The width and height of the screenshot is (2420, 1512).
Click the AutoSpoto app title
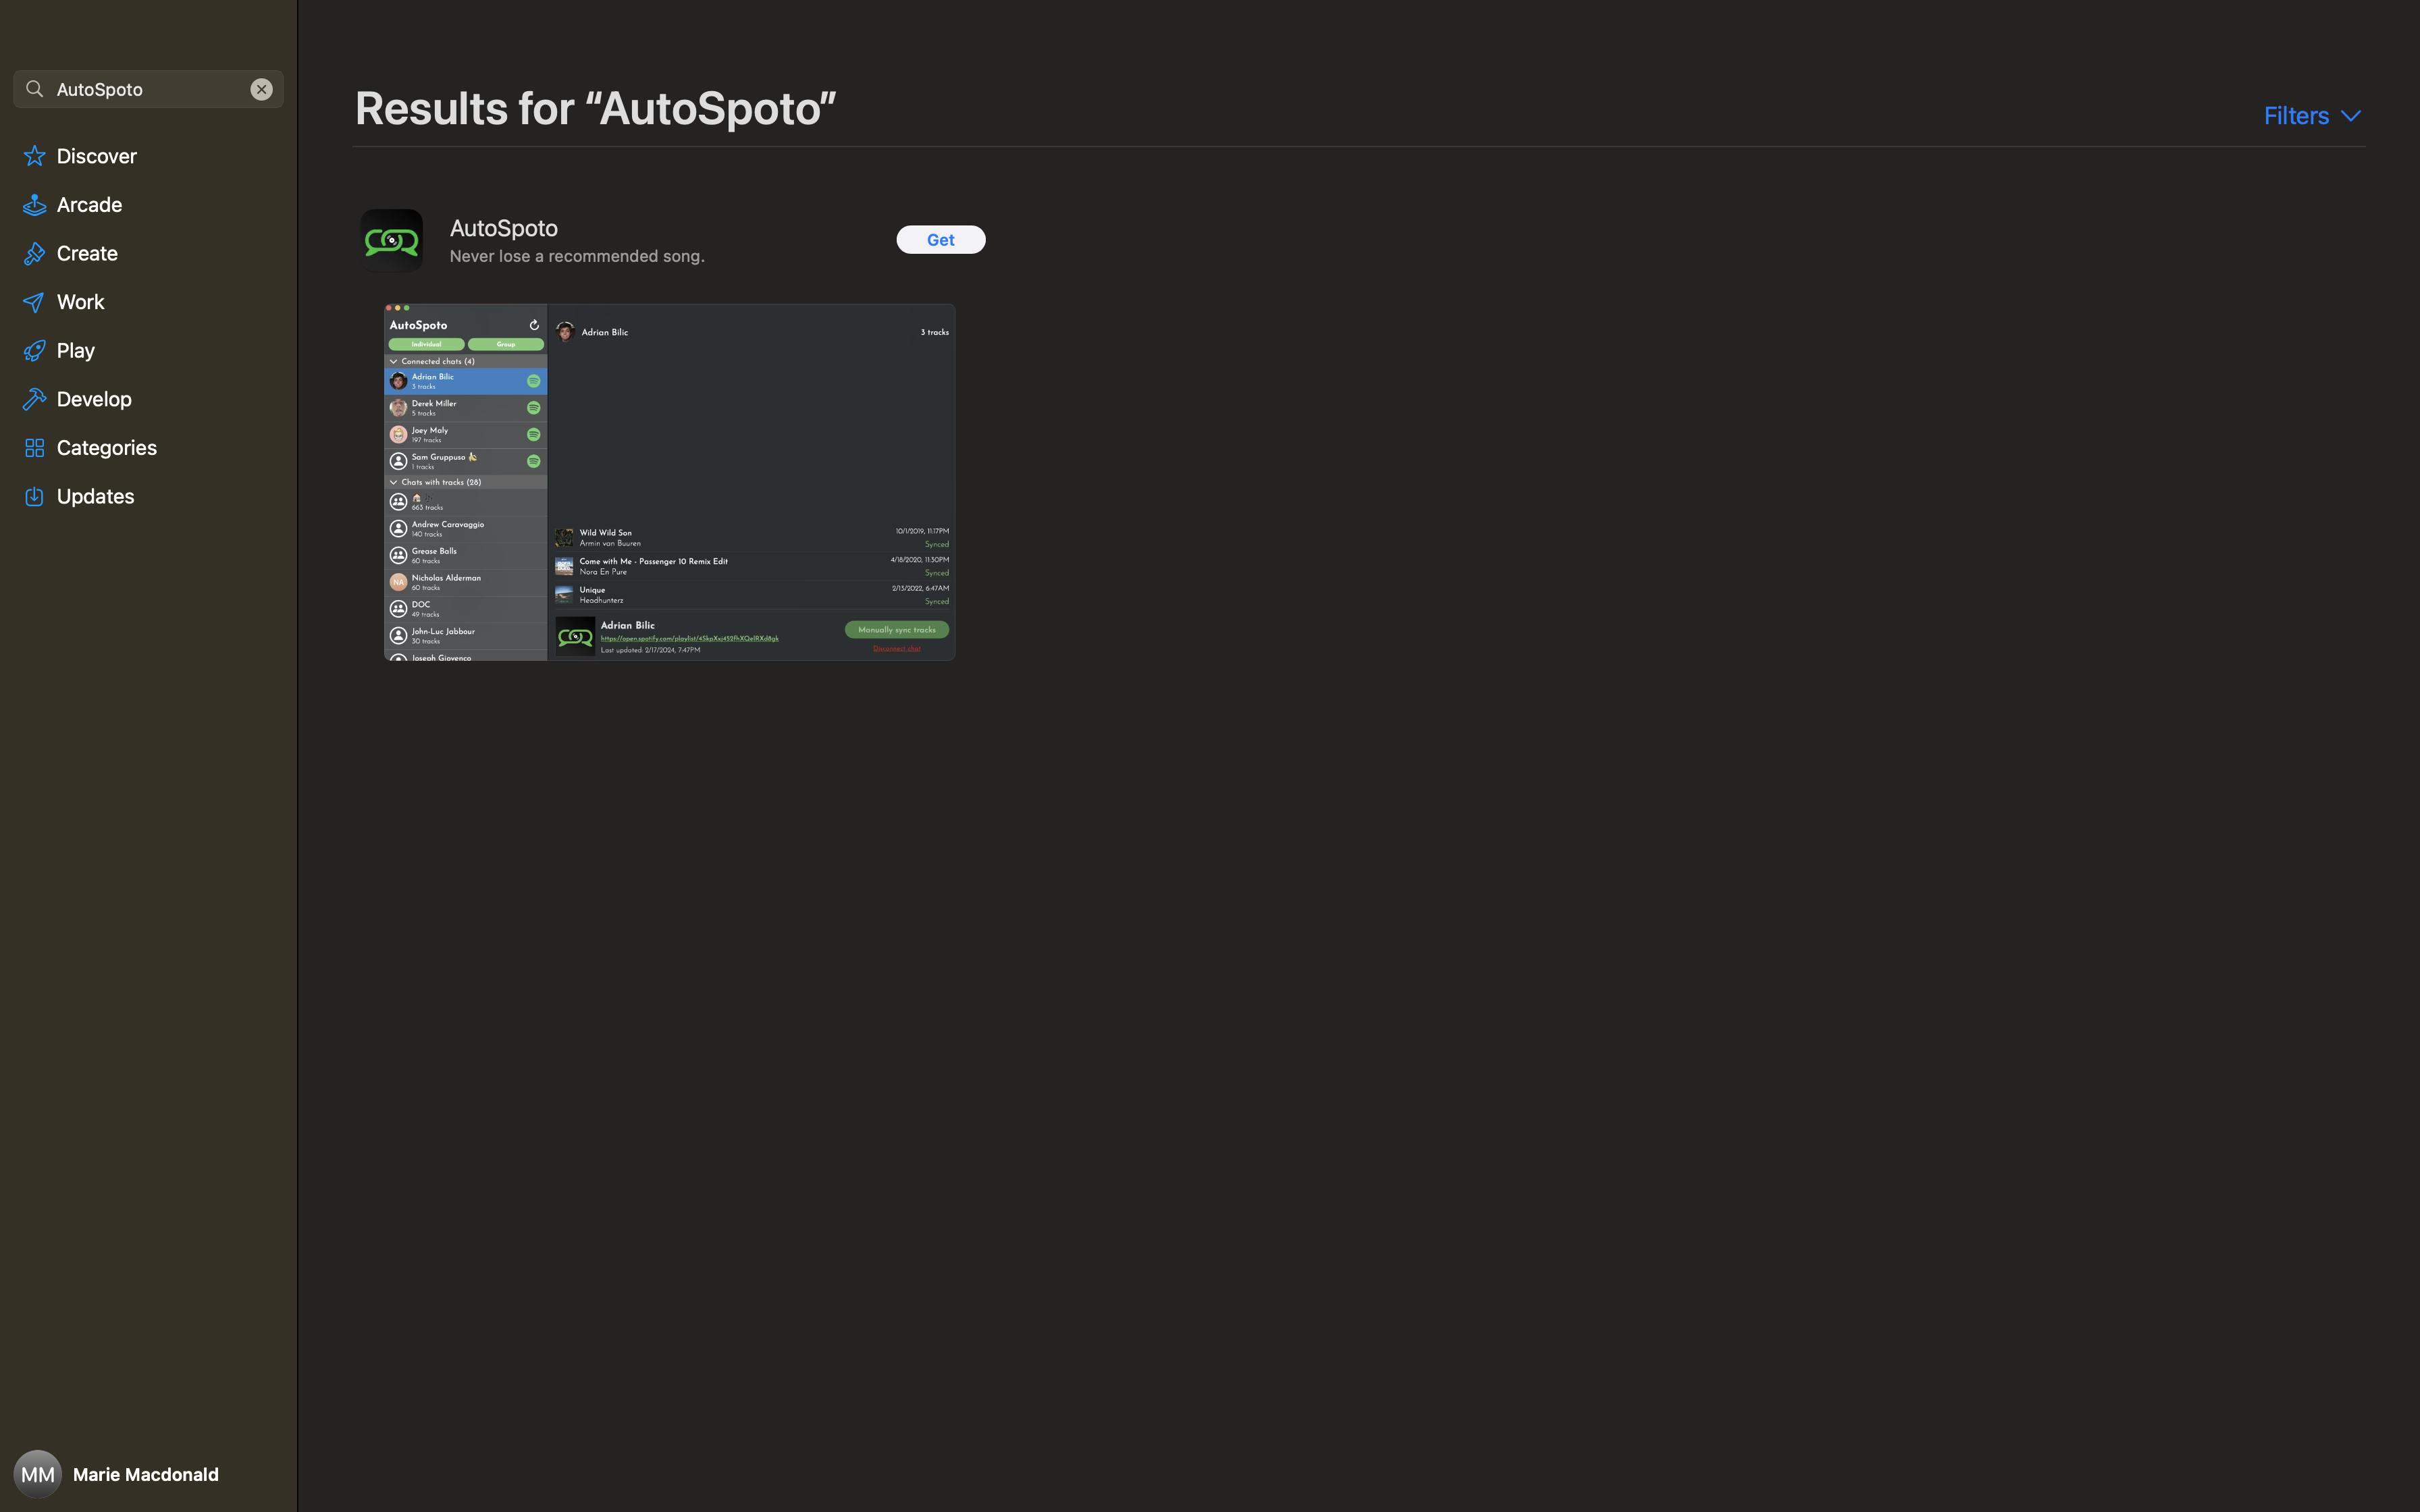[x=504, y=228]
